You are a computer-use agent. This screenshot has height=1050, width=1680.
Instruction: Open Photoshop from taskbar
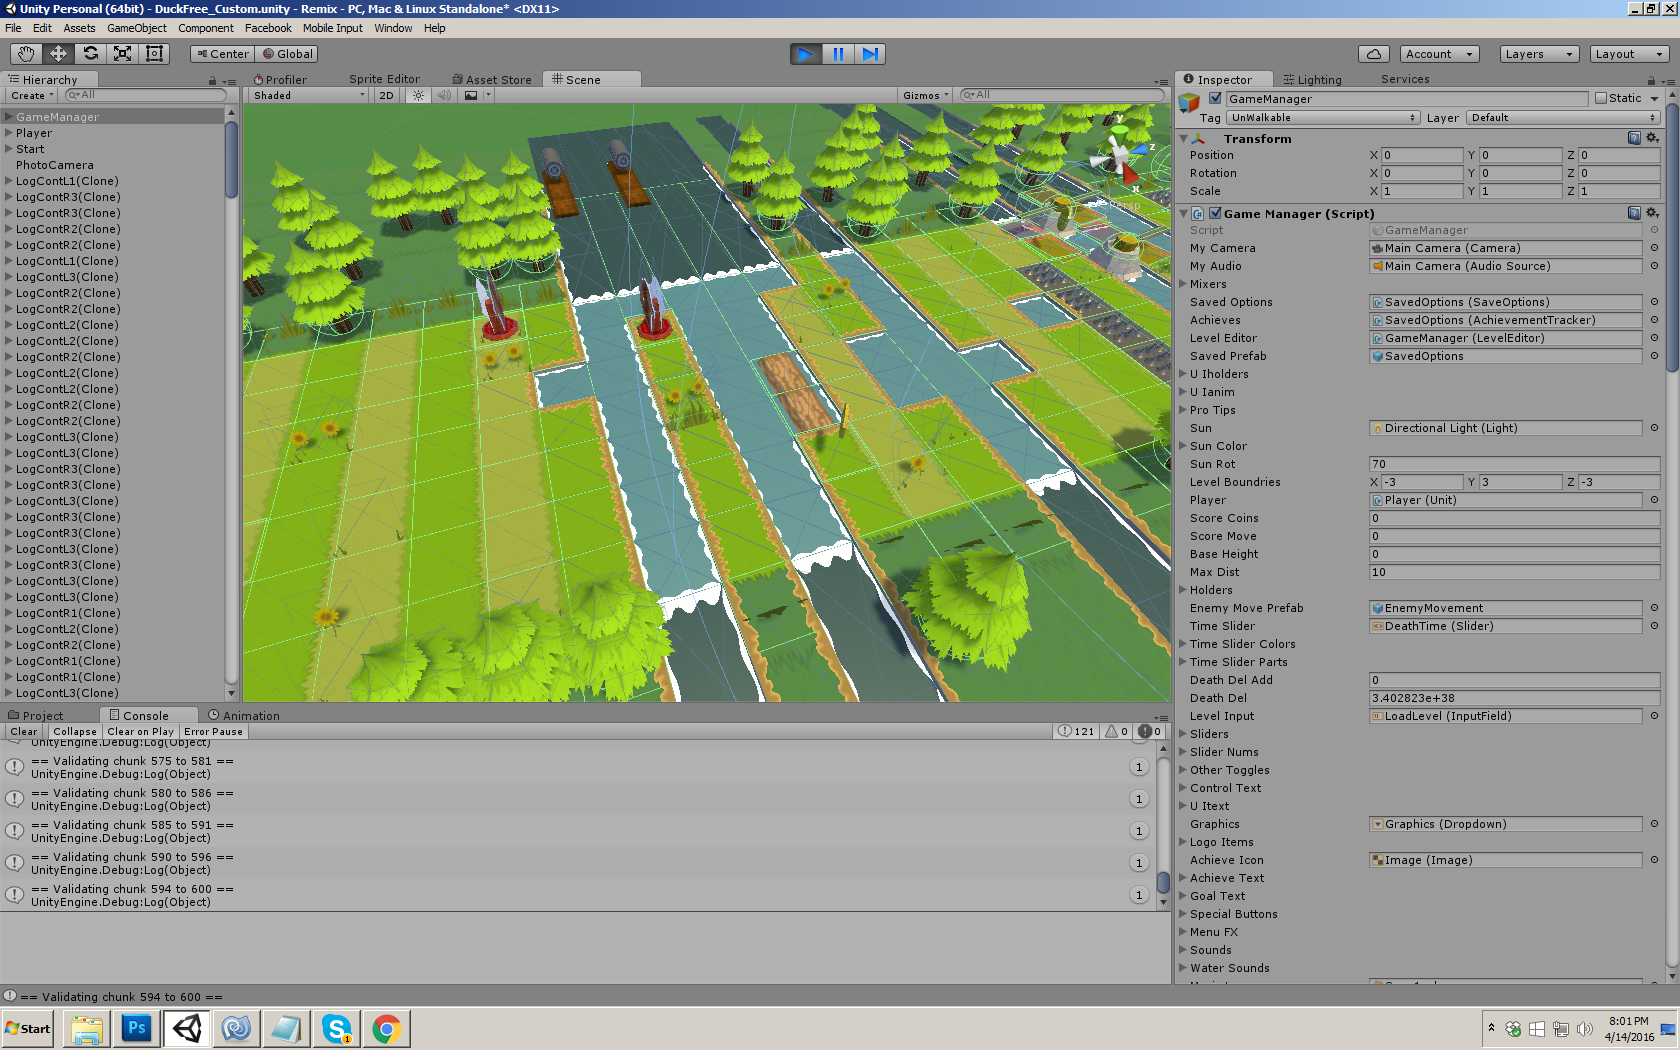[x=137, y=1028]
